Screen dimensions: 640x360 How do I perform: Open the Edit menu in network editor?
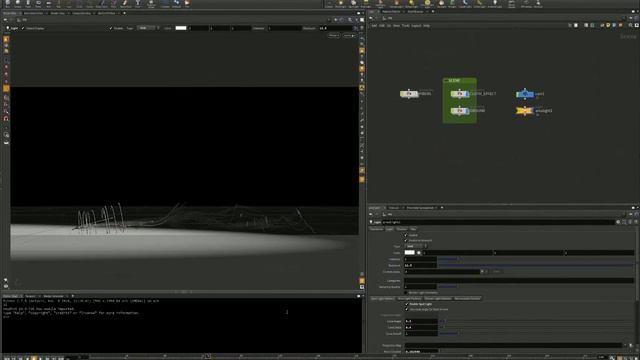pyautogui.click(x=382, y=26)
